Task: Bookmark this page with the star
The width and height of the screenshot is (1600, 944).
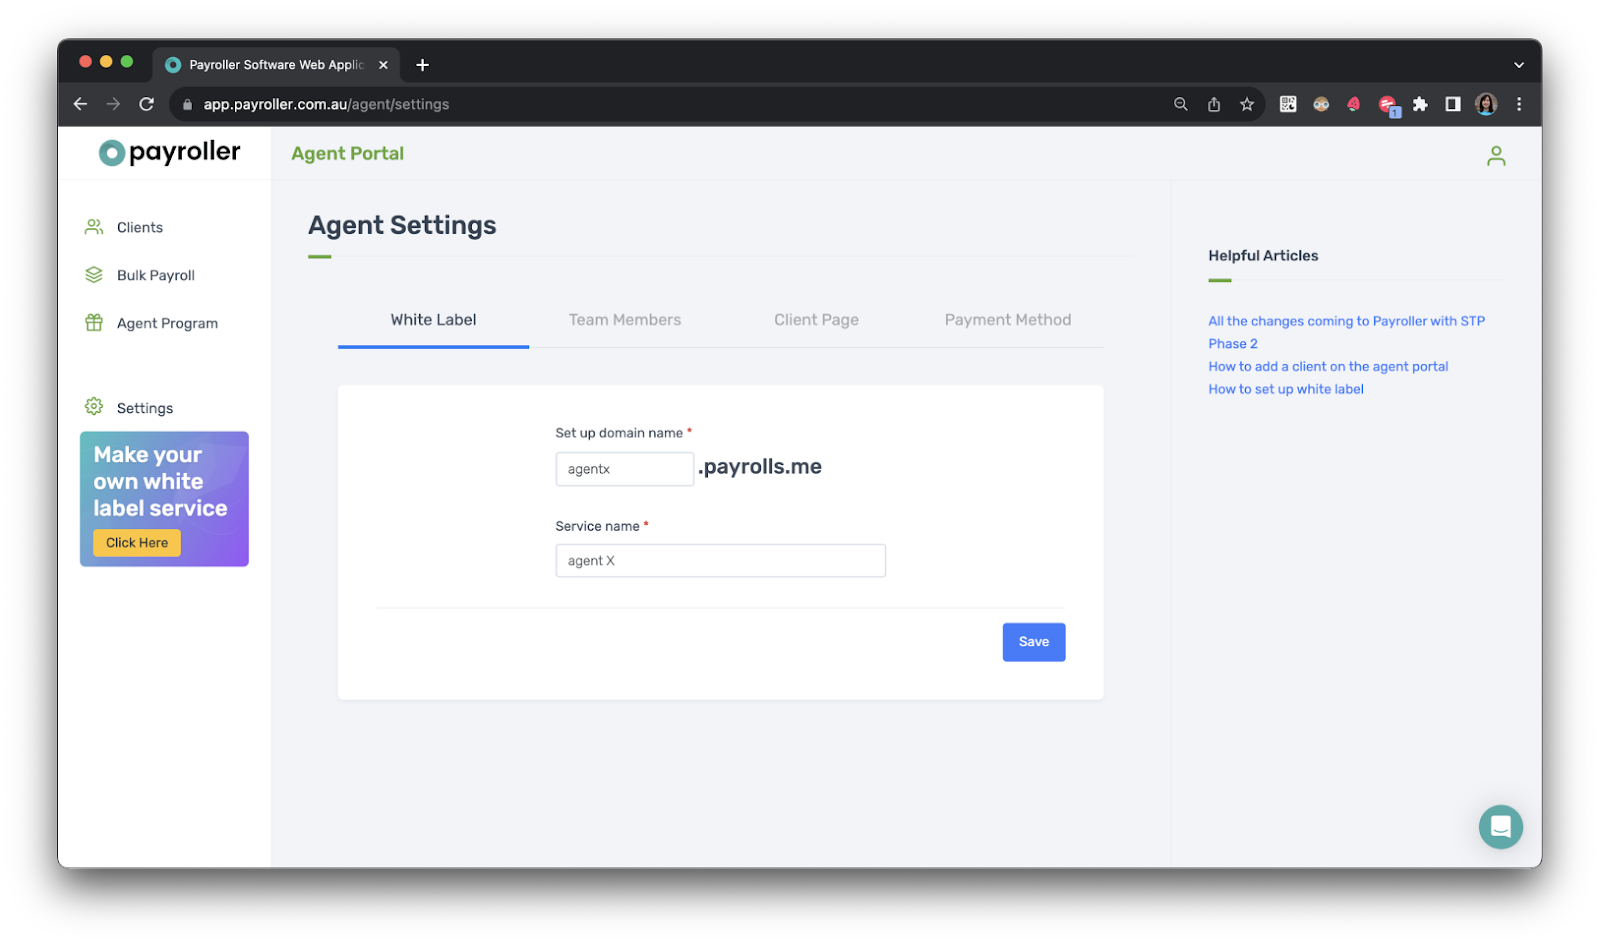Action: coord(1247,104)
